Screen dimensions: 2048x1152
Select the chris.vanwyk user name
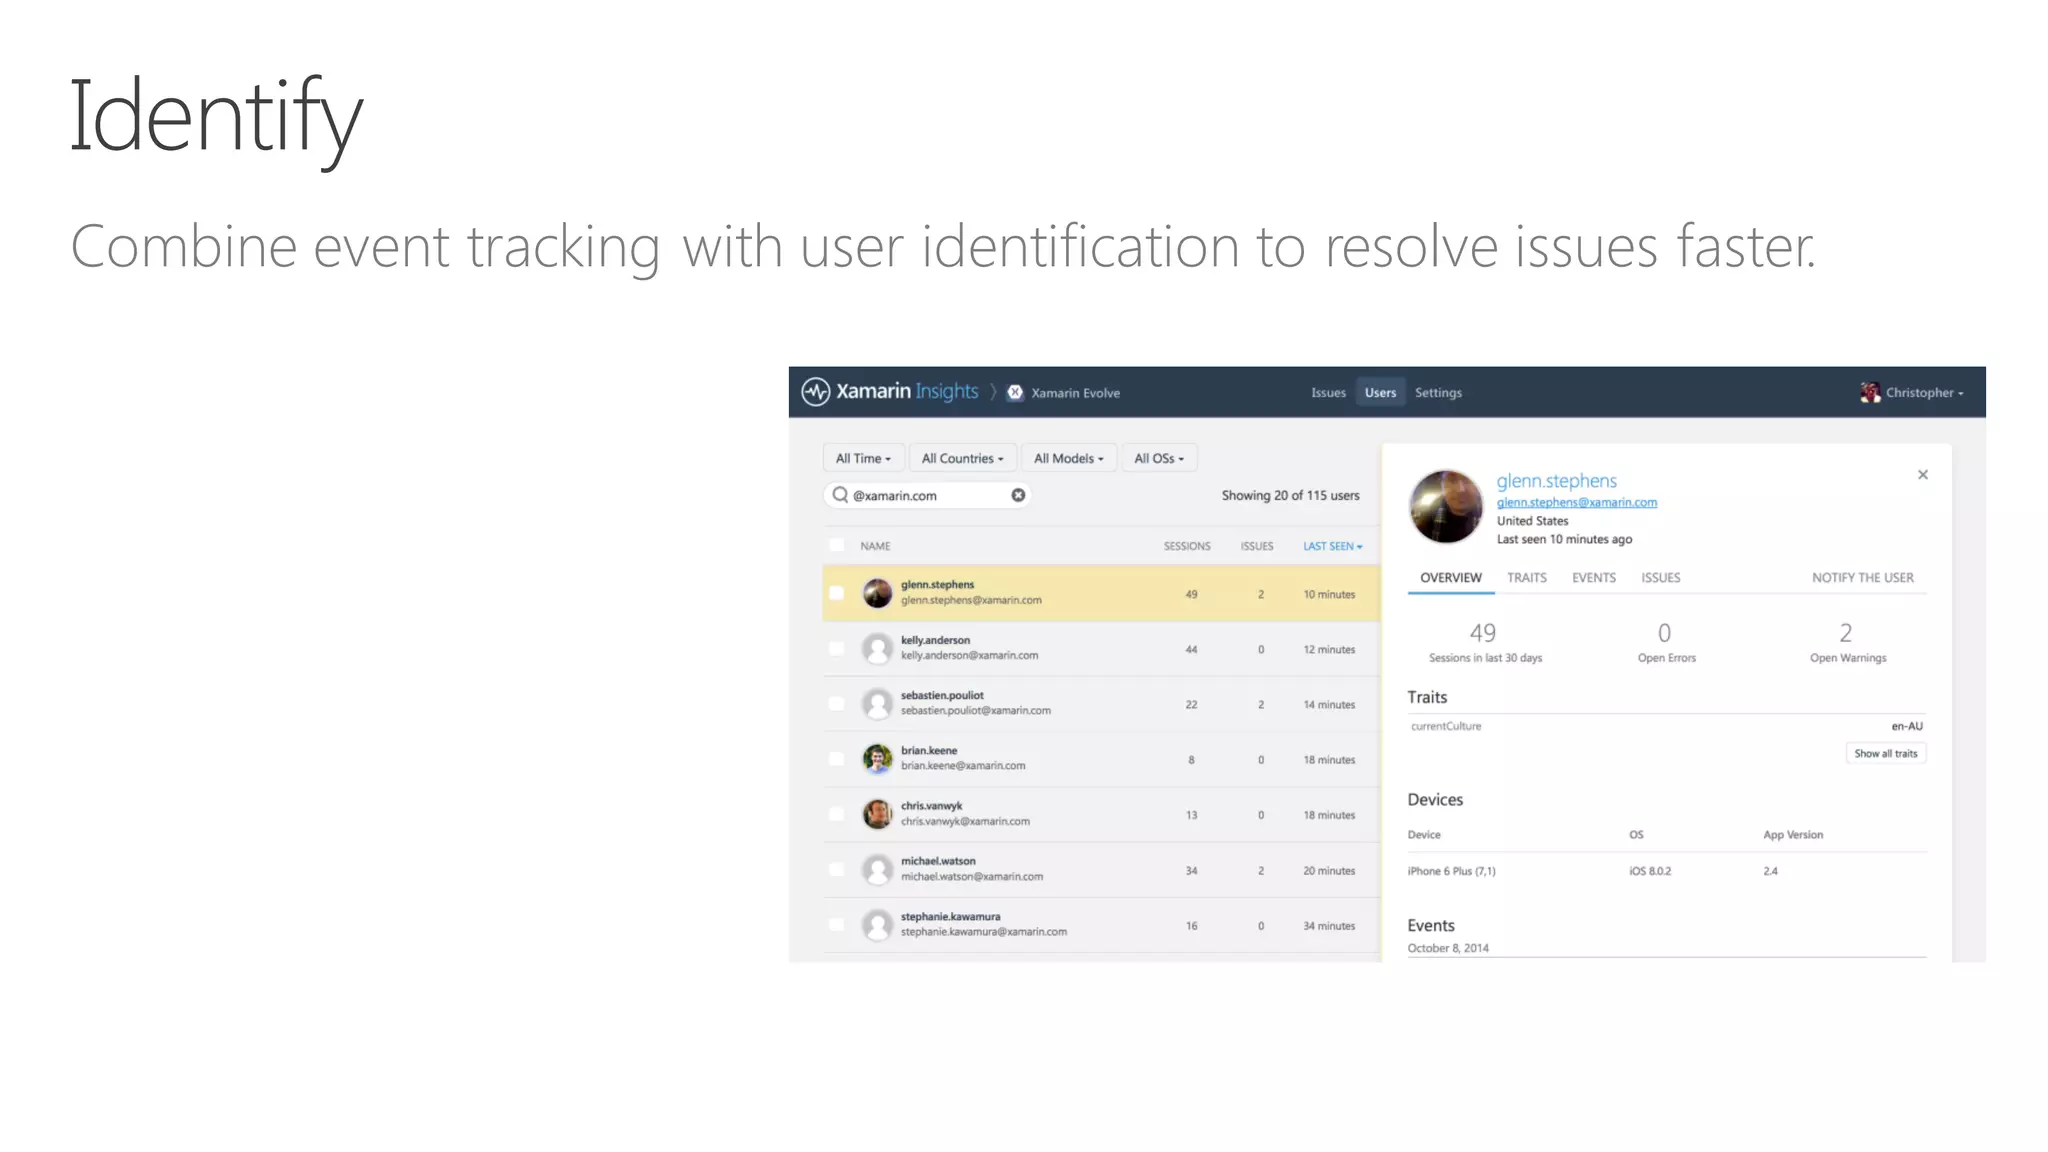click(931, 805)
